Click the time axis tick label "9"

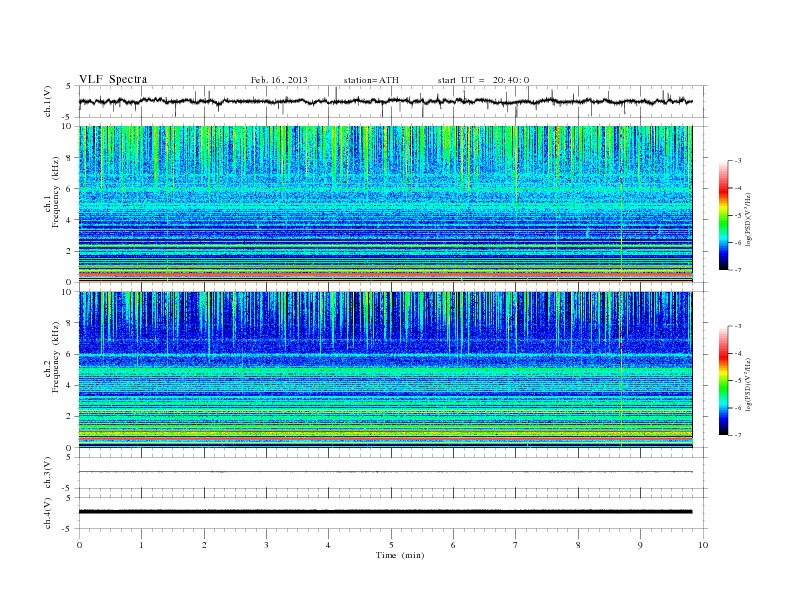click(640, 545)
